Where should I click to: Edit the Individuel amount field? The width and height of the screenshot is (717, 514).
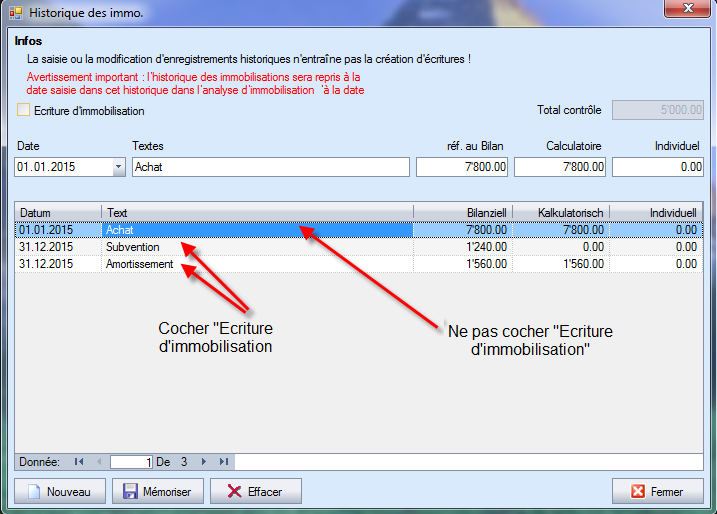coord(658,167)
